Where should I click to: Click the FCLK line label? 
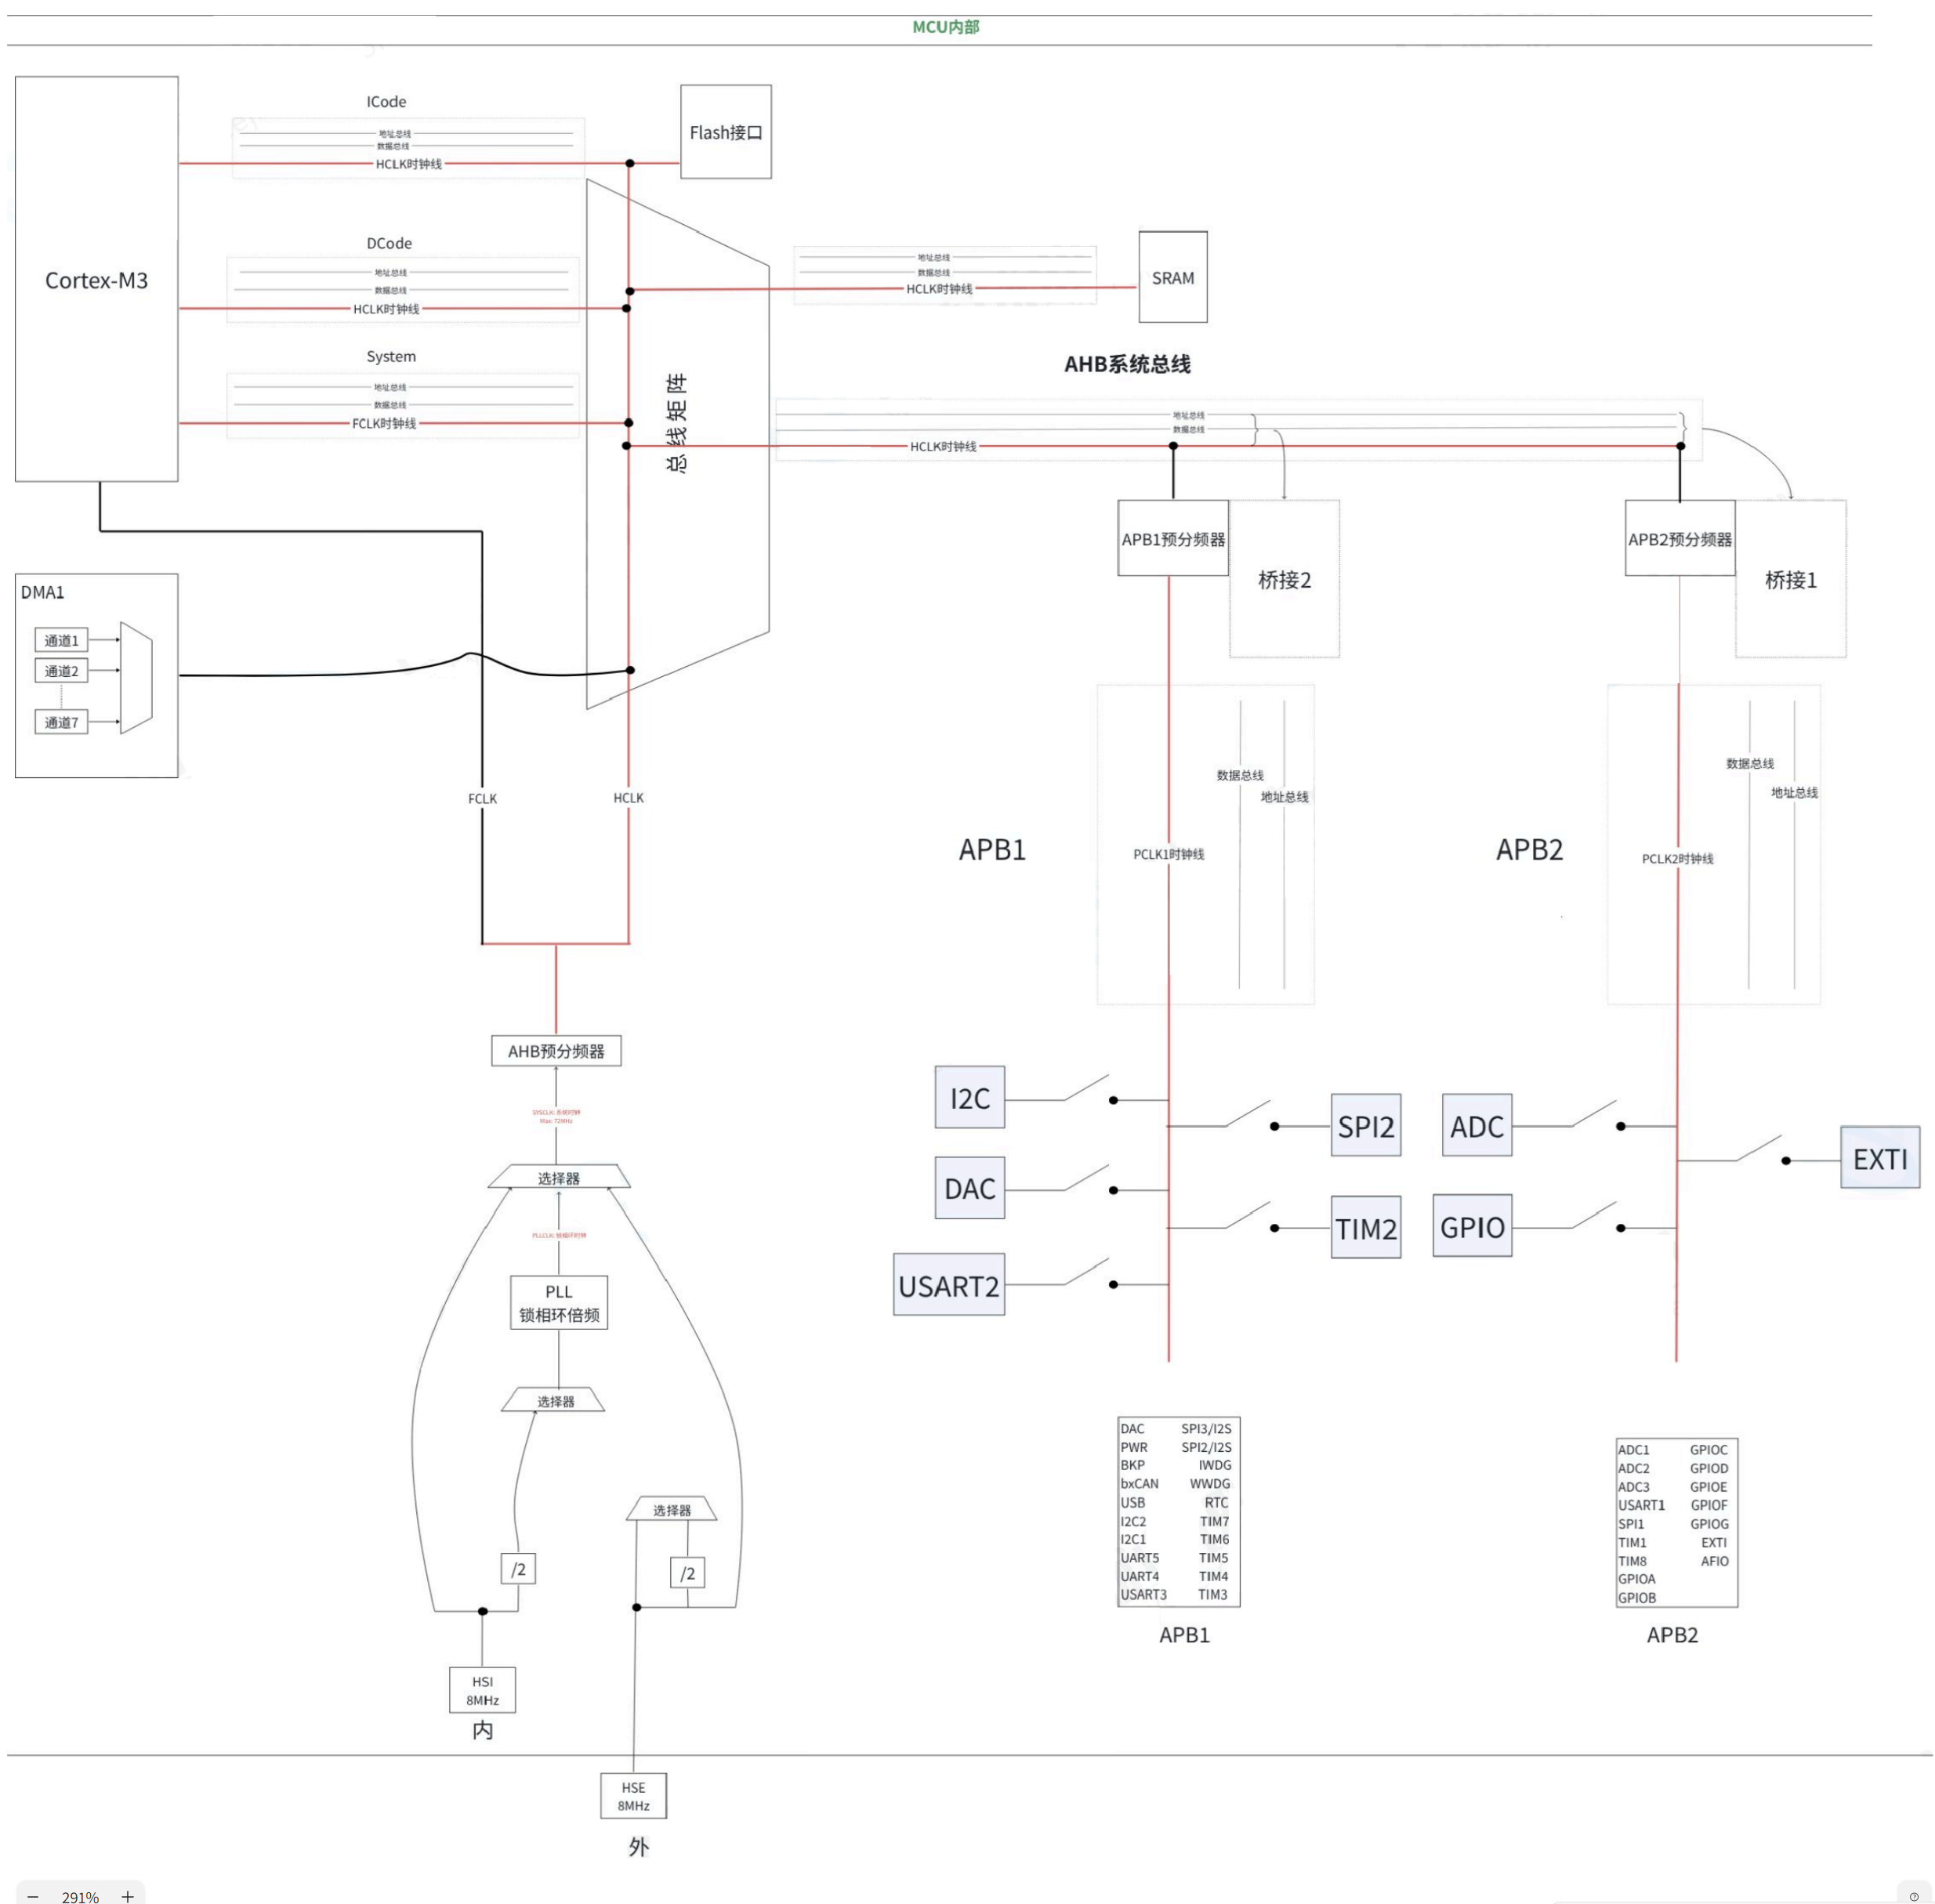pos(482,798)
